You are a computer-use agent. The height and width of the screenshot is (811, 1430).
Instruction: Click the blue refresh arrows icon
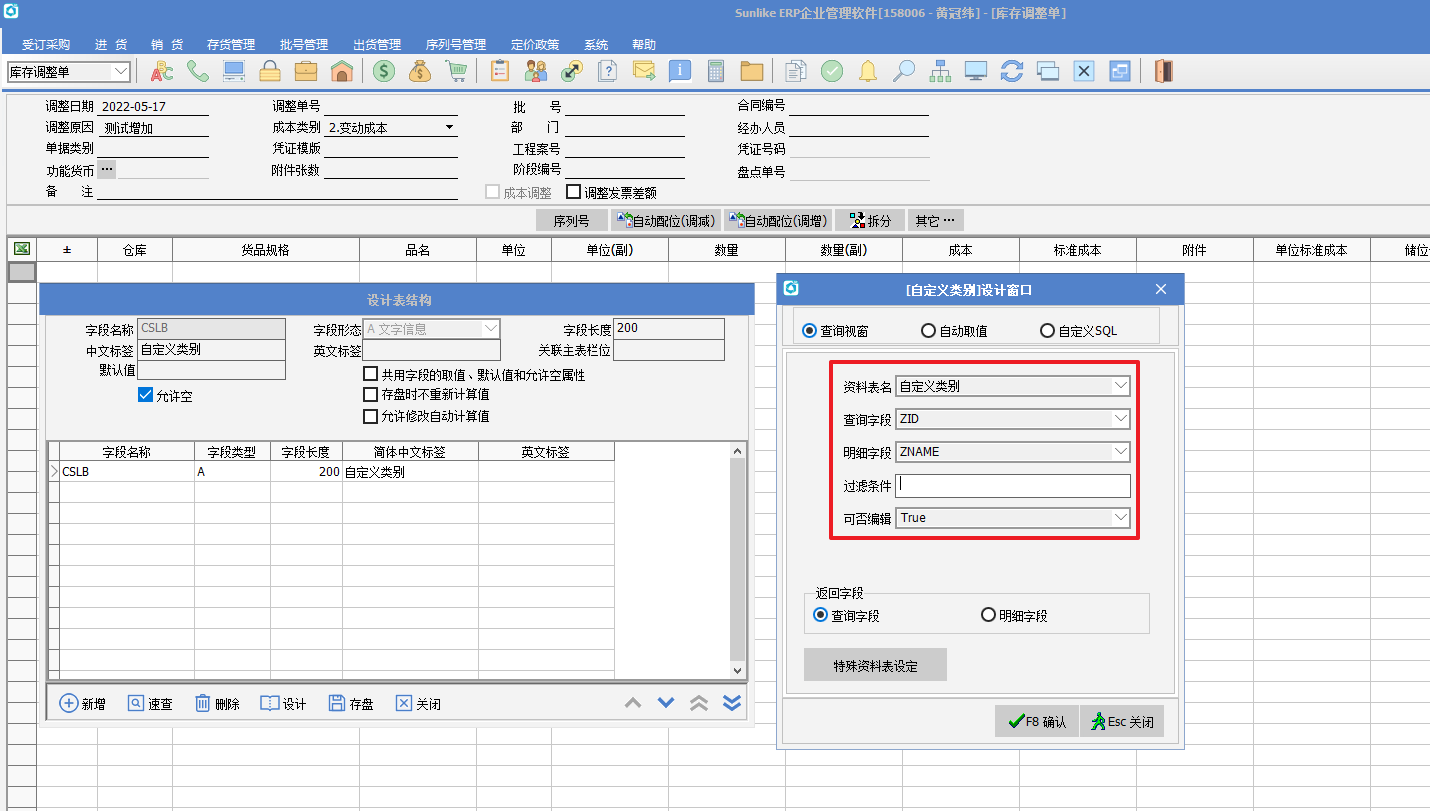point(1012,71)
